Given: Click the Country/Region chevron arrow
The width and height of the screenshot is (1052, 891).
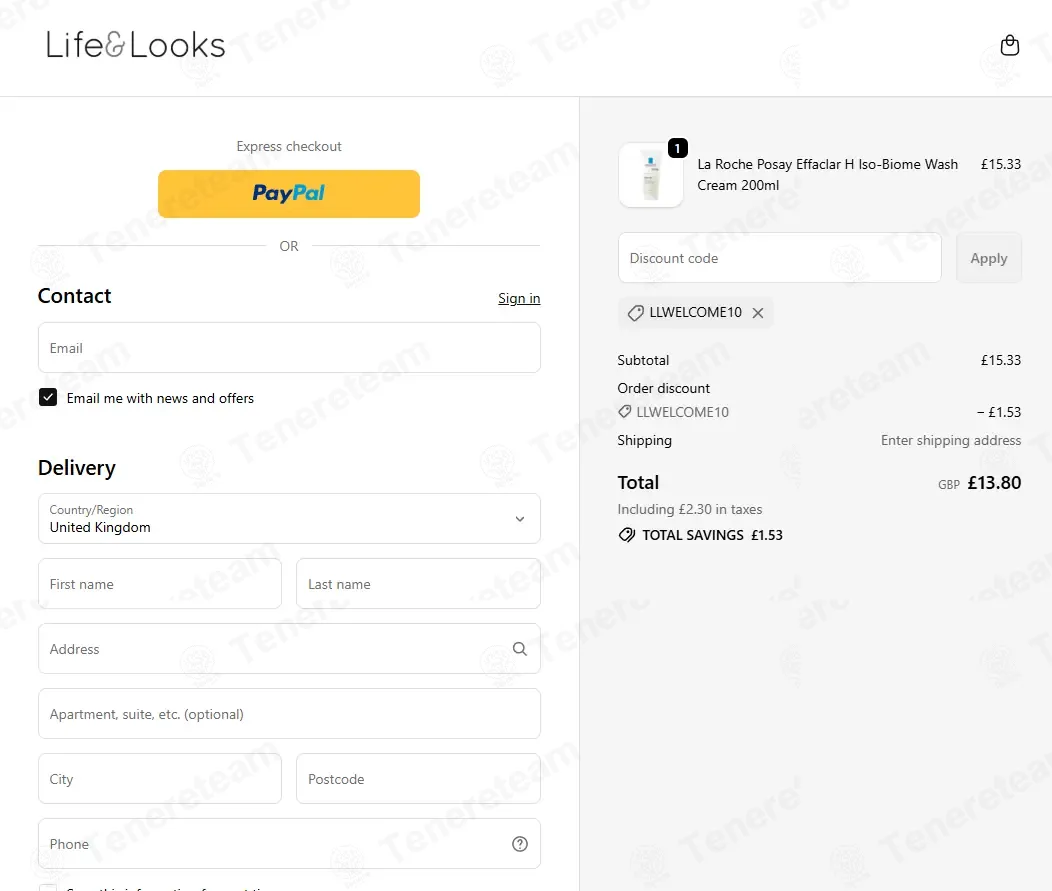Looking at the screenshot, I should coord(519,519).
